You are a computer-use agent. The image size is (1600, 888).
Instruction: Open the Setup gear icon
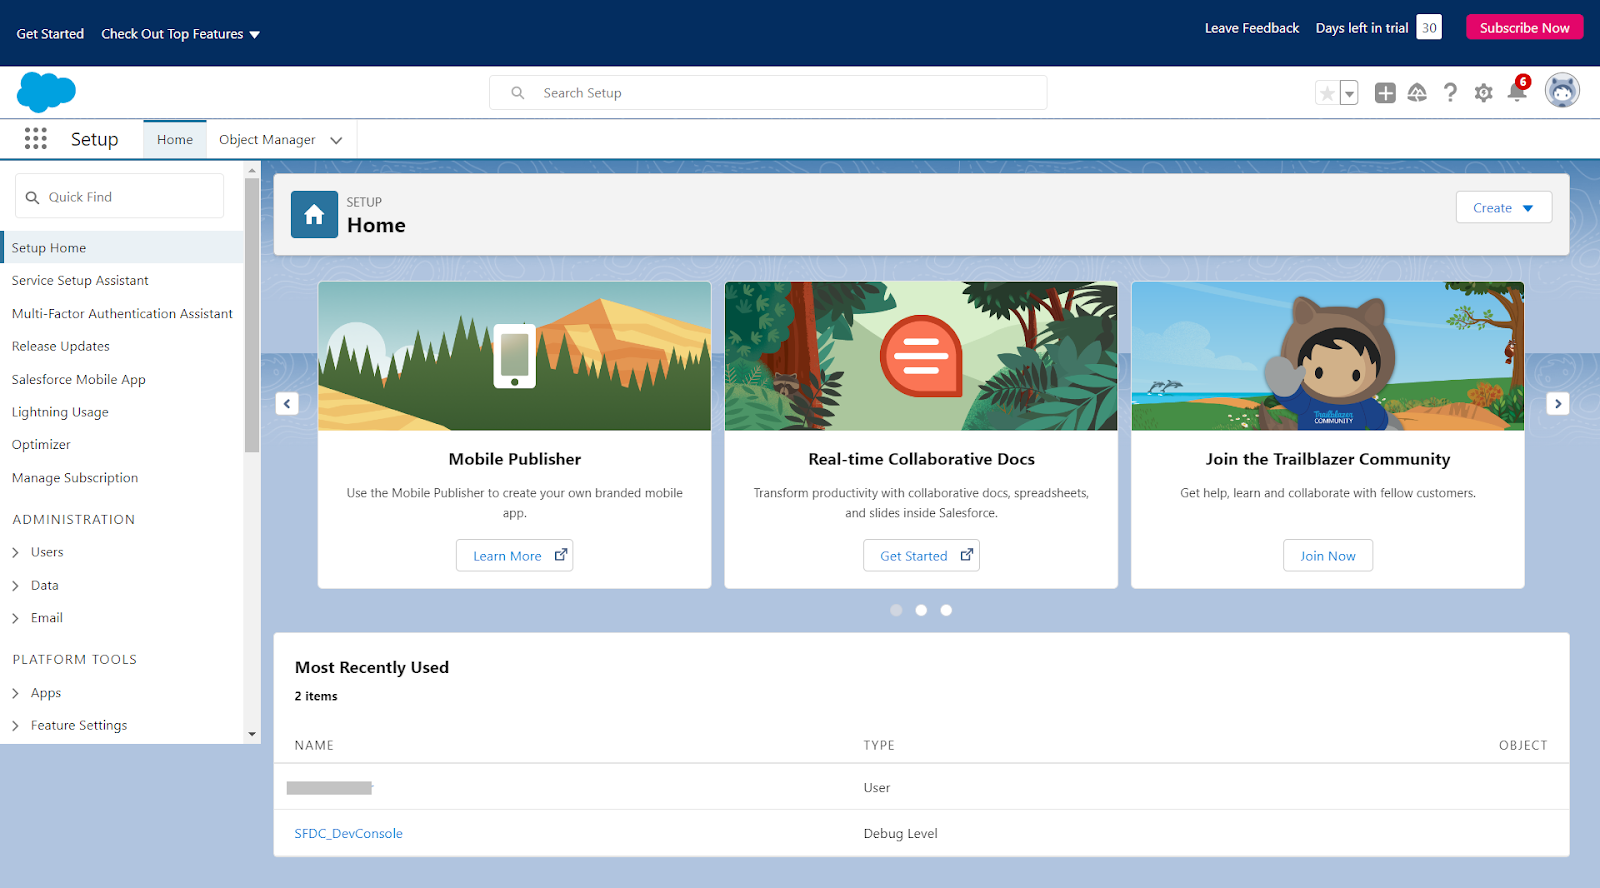pos(1483,93)
